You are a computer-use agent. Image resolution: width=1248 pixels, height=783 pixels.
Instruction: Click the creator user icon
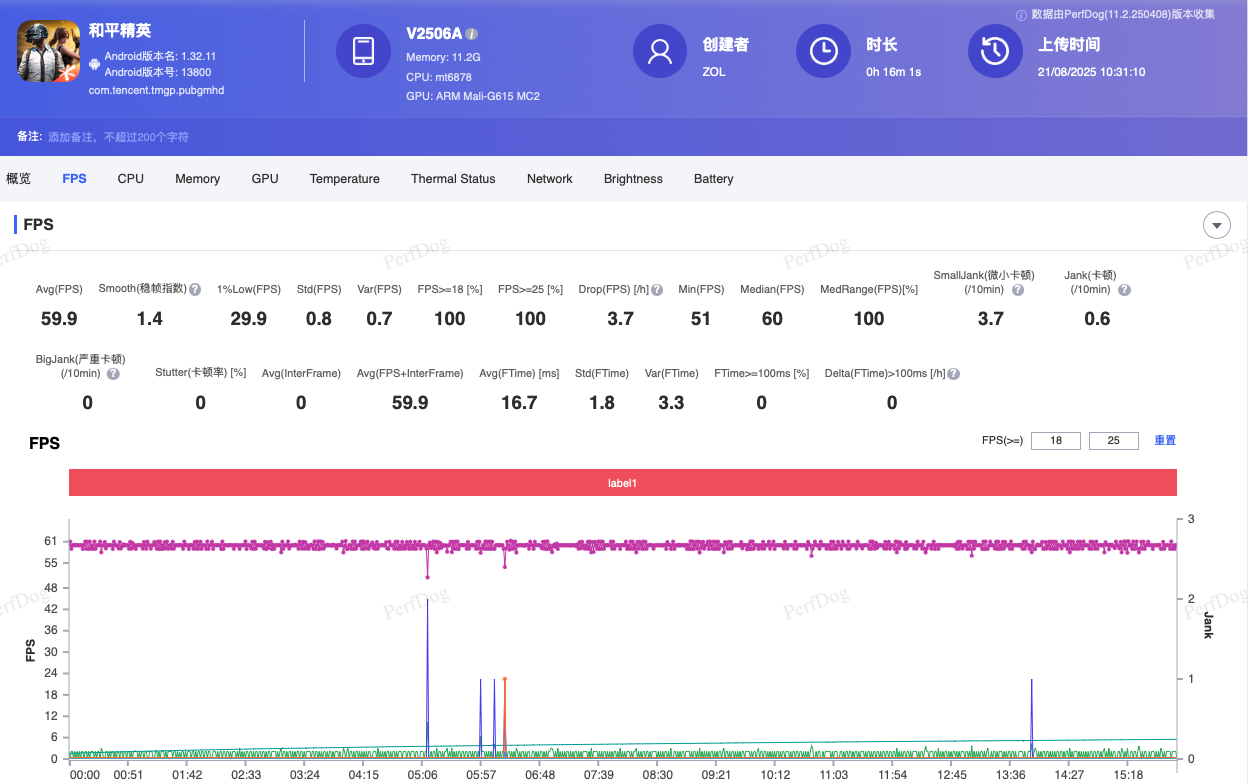[661, 51]
